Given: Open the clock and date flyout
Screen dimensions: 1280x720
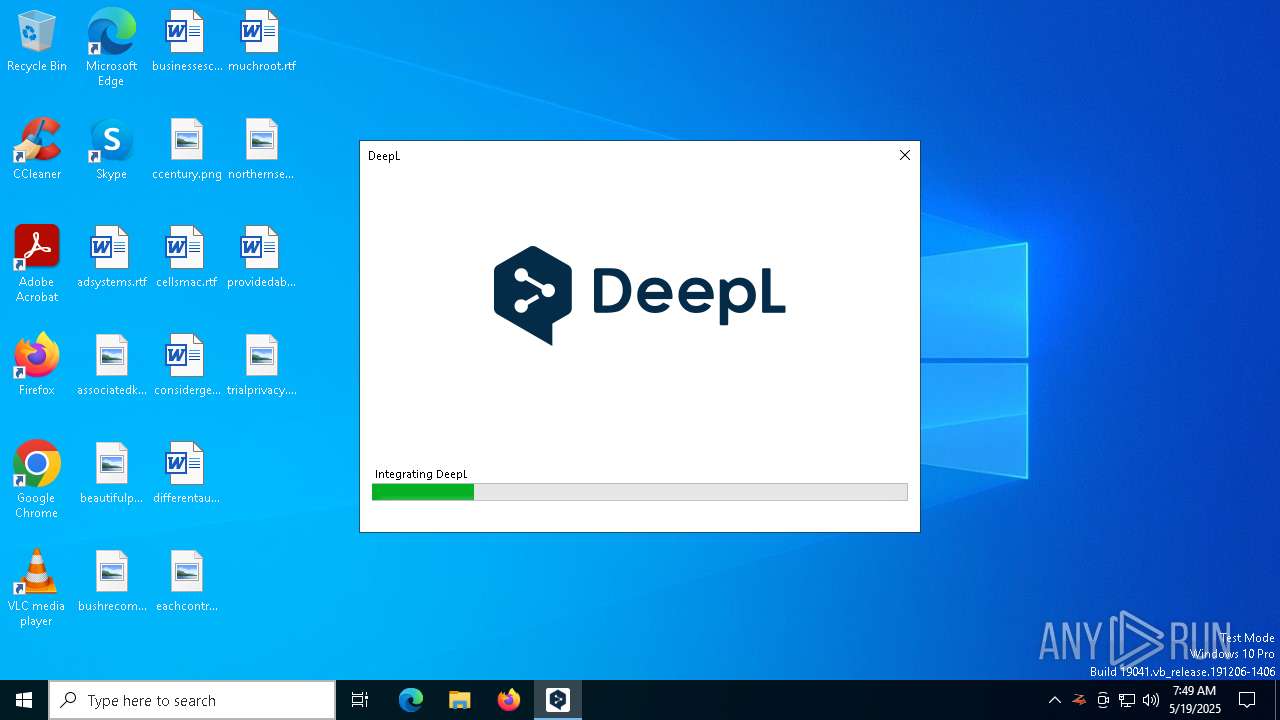Looking at the screenshot, I should [x=1195, y=700].
